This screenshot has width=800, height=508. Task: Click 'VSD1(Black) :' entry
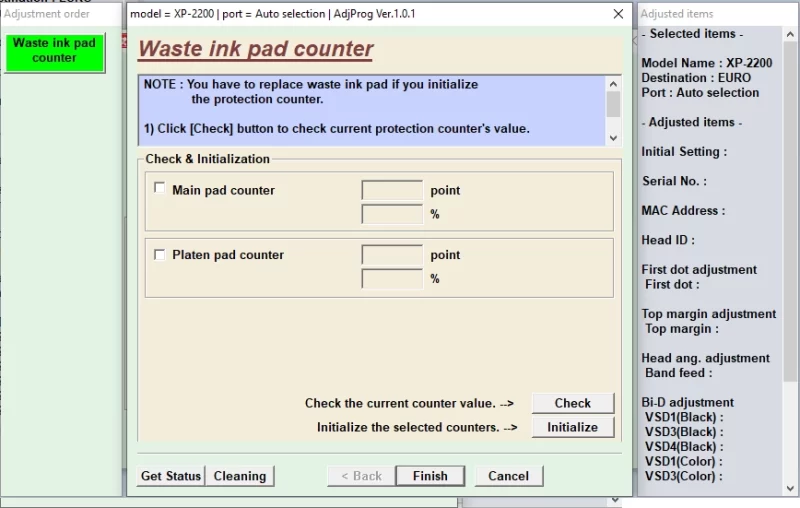[x=684, y=417]
